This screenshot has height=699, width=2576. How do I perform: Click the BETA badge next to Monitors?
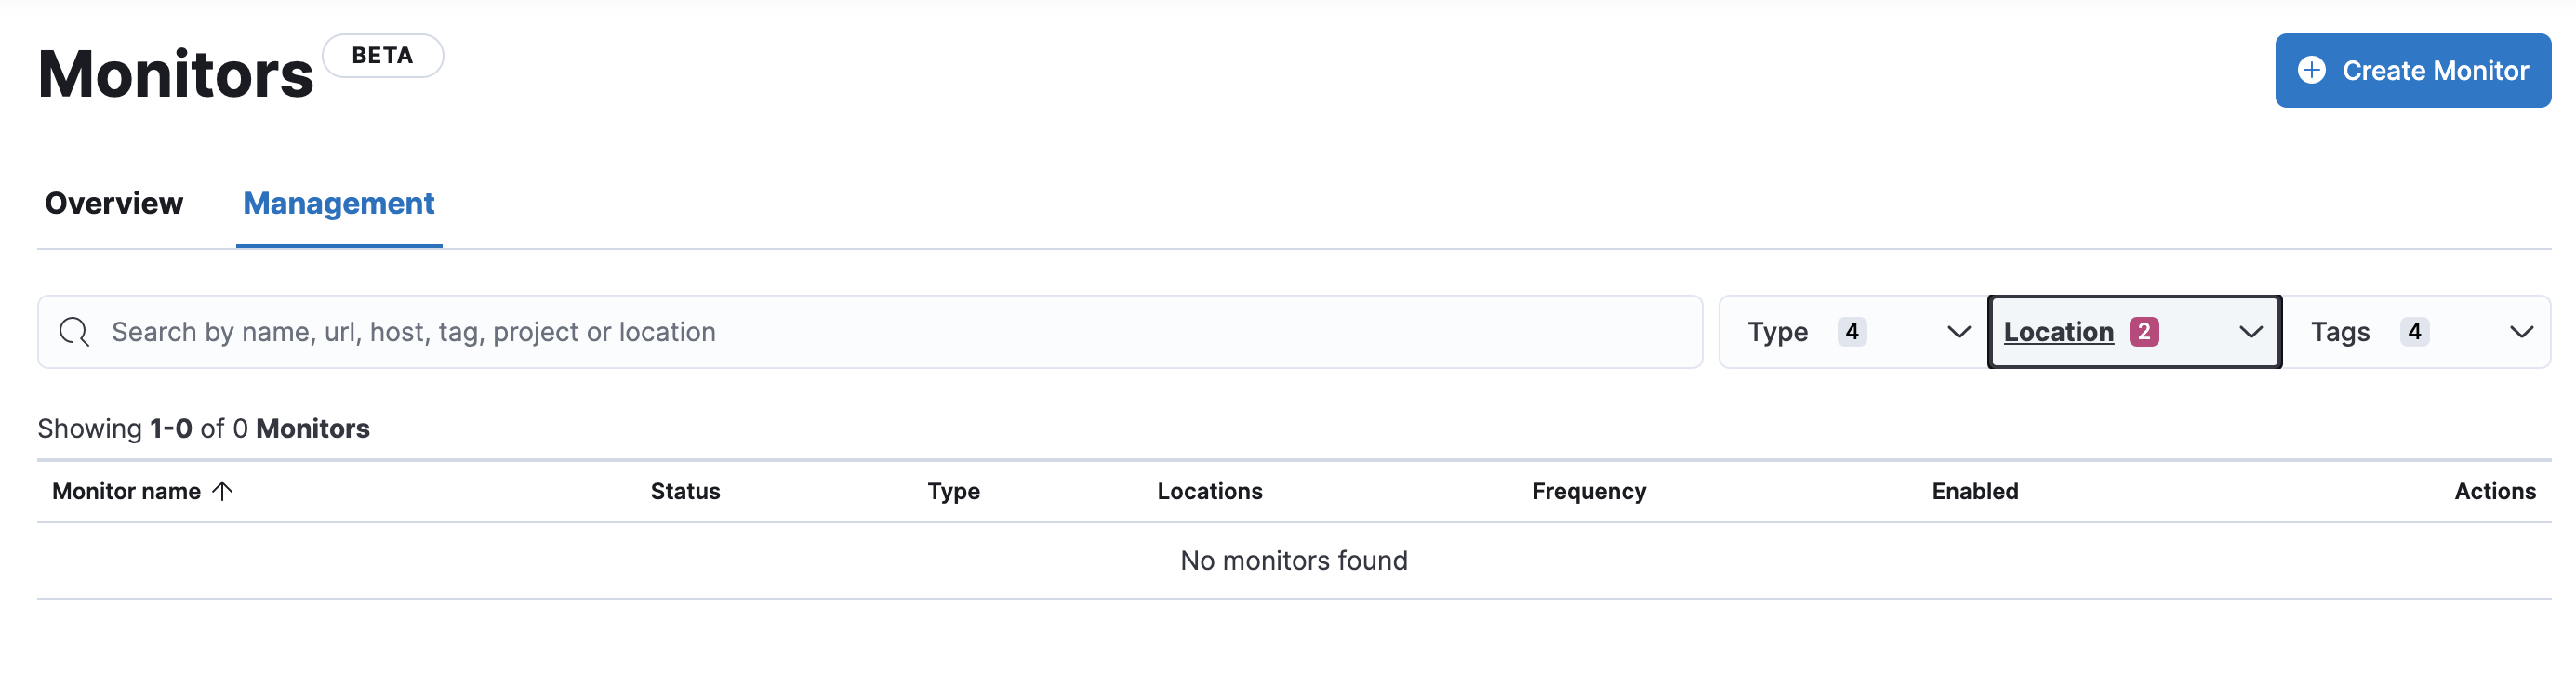click(383, 55)
